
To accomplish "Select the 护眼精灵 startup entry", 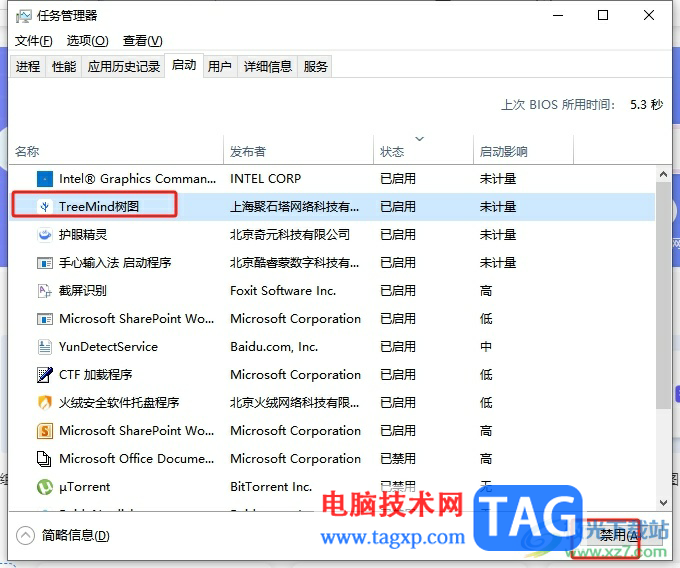I will tap(83, 235).
